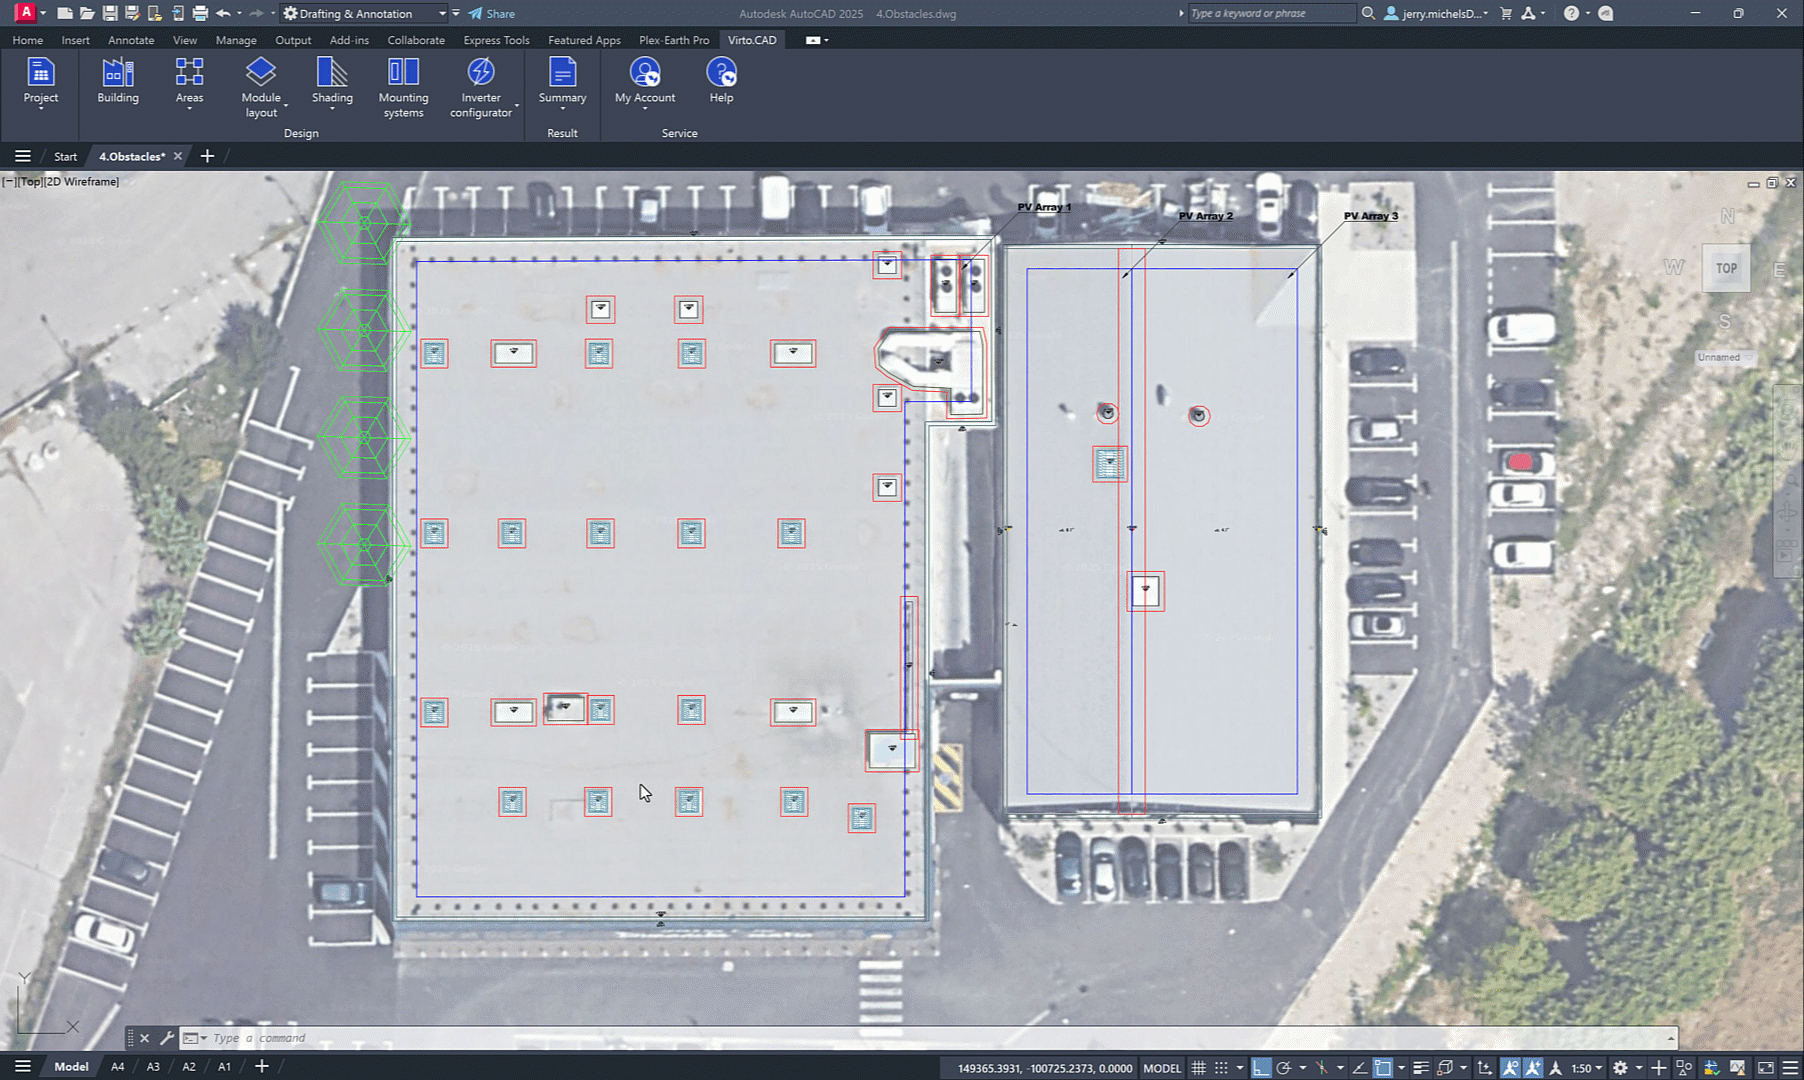Open the Summary result tool
This screenshot has width=1804, height=1080.
(562, 83)
